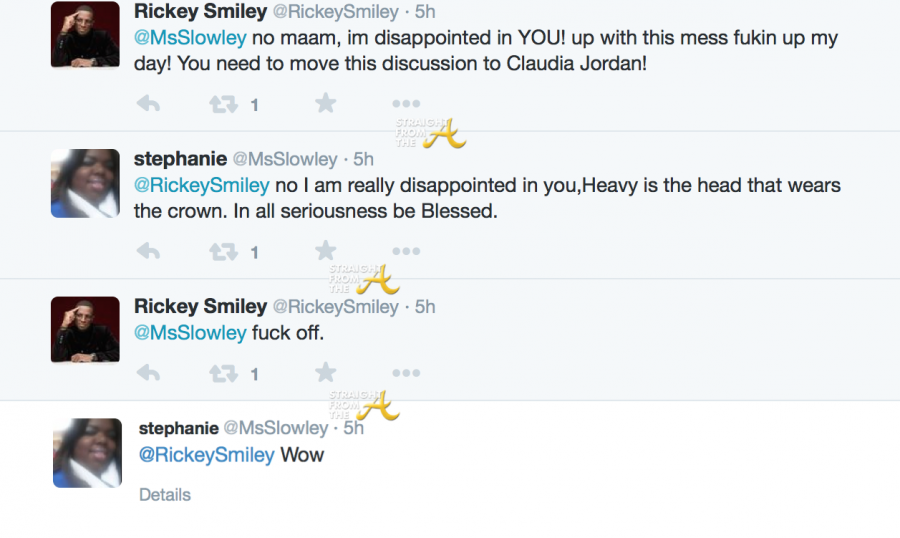The width and height of the screenshot is (900, 538).
Task: Favorite the tweet mentioning Claudia Jordan
Action: coord(325,103)
